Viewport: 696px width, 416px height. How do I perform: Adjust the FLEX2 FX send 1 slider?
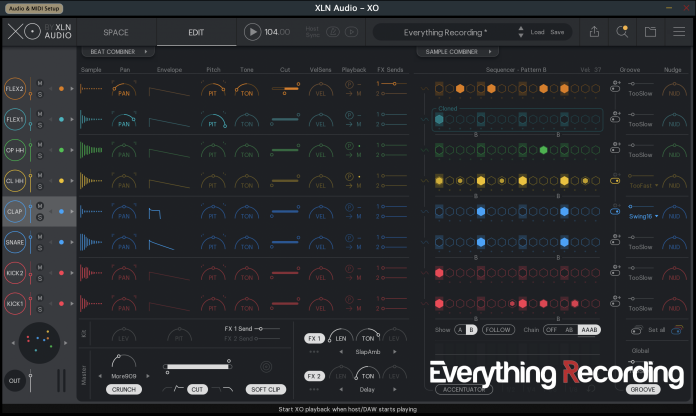point(394,83)
